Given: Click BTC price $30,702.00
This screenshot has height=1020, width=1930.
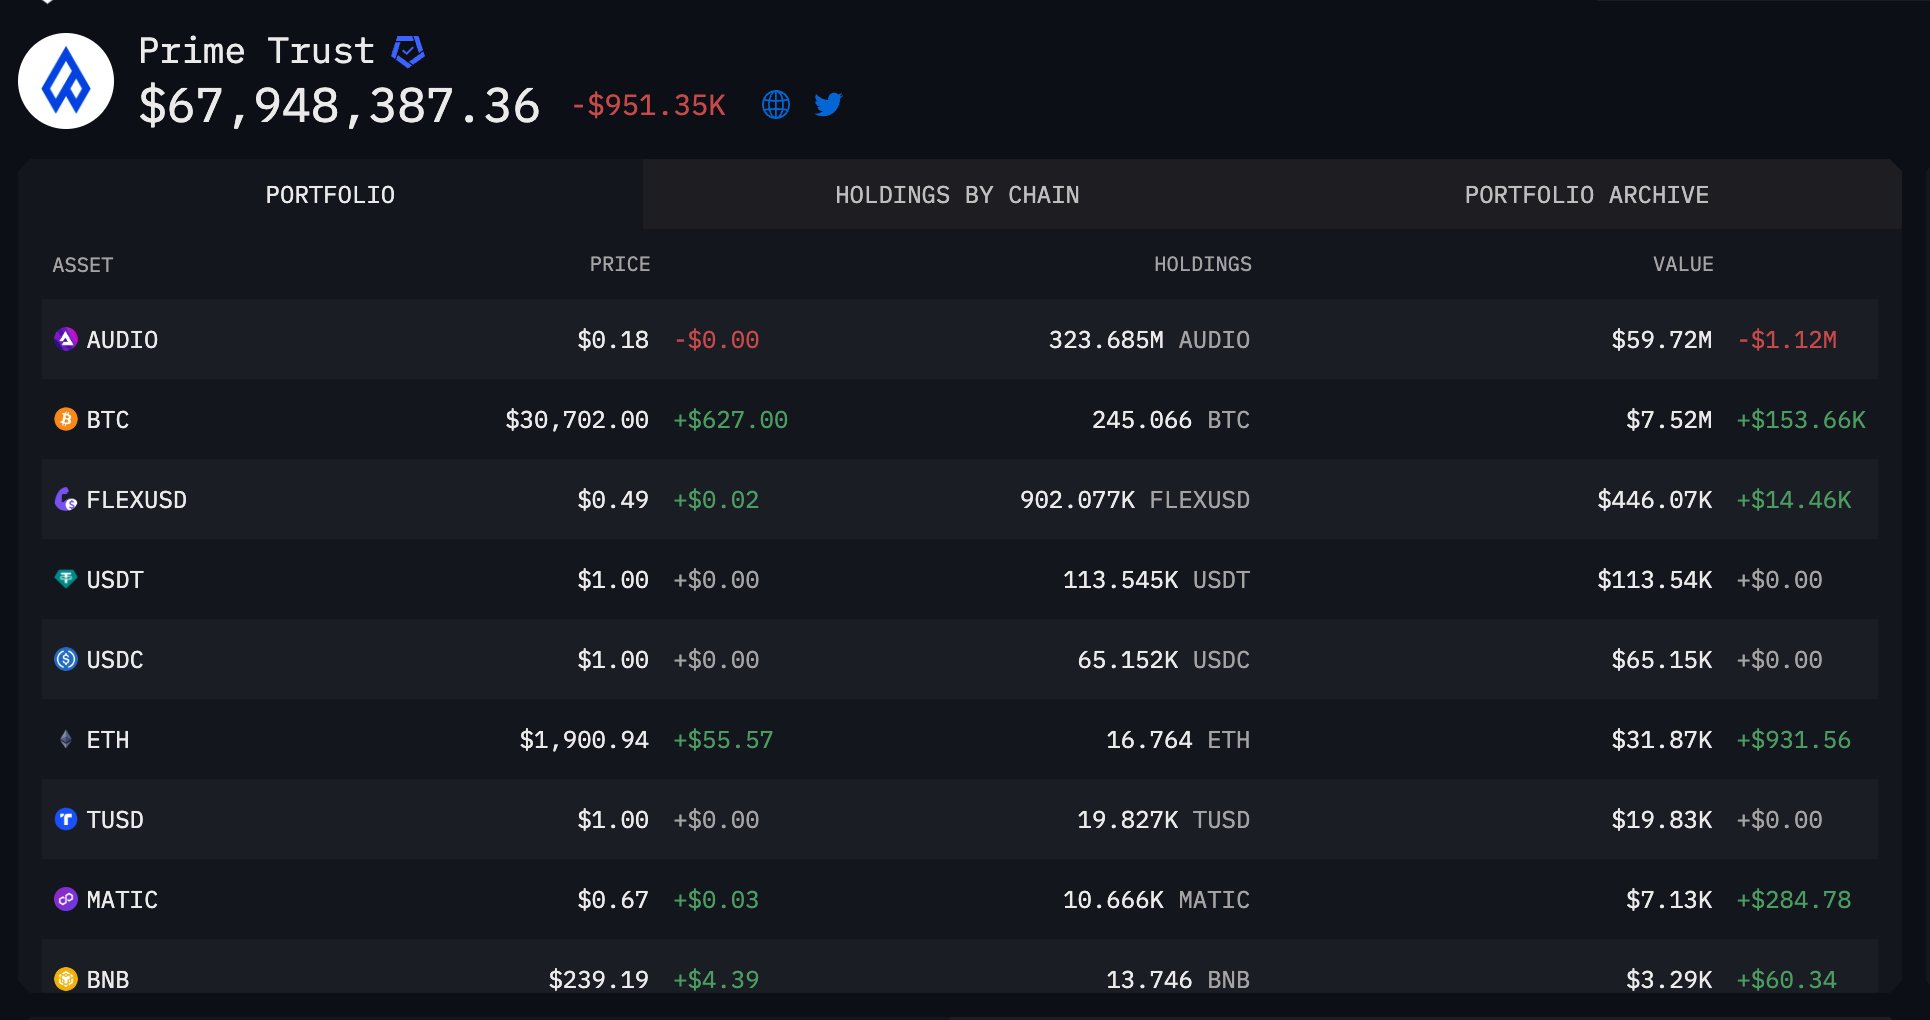Looking at the screenshot, I should coord(577,420).
